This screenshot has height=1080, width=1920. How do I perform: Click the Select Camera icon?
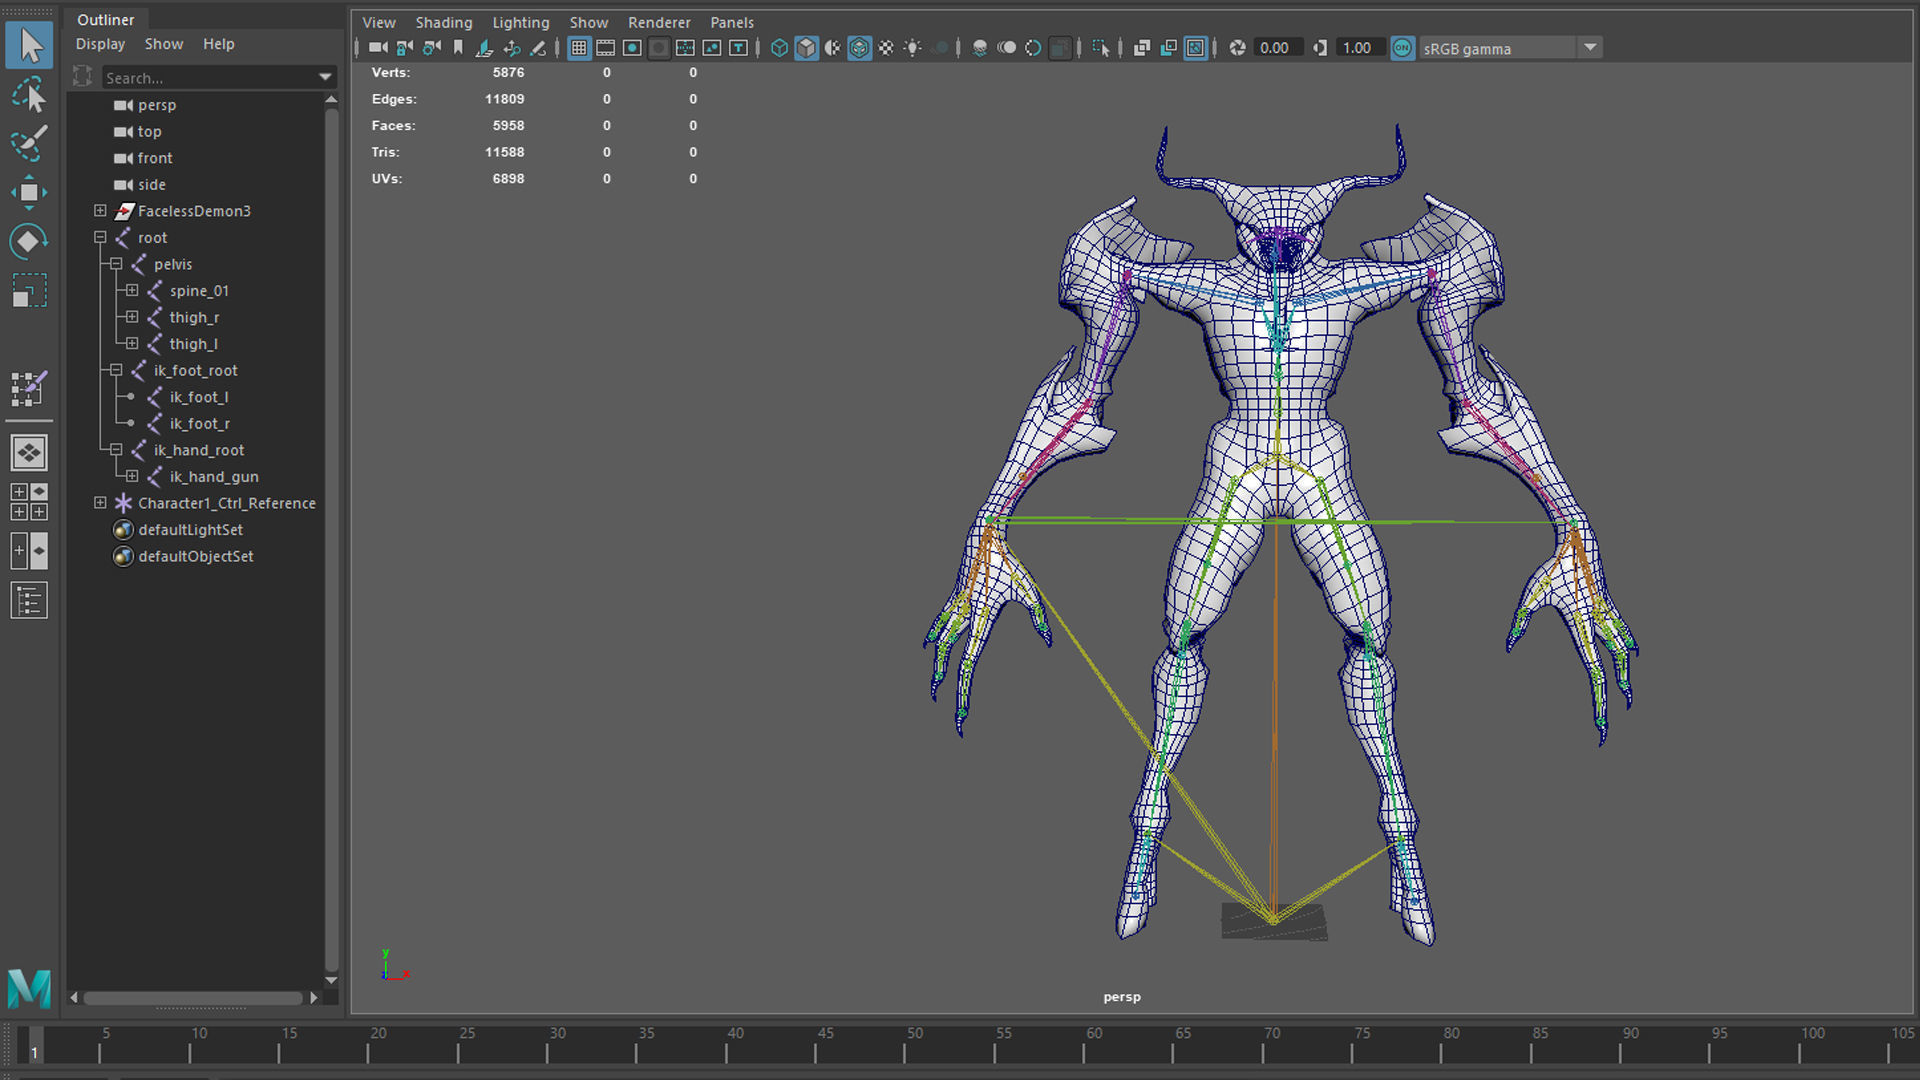(x=378, y=48)
